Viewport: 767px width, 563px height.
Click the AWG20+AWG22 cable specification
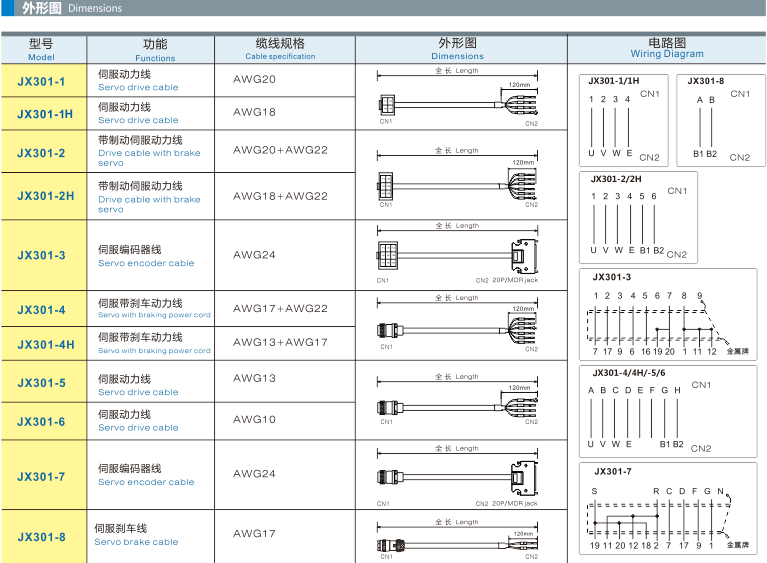coord(280,150)
